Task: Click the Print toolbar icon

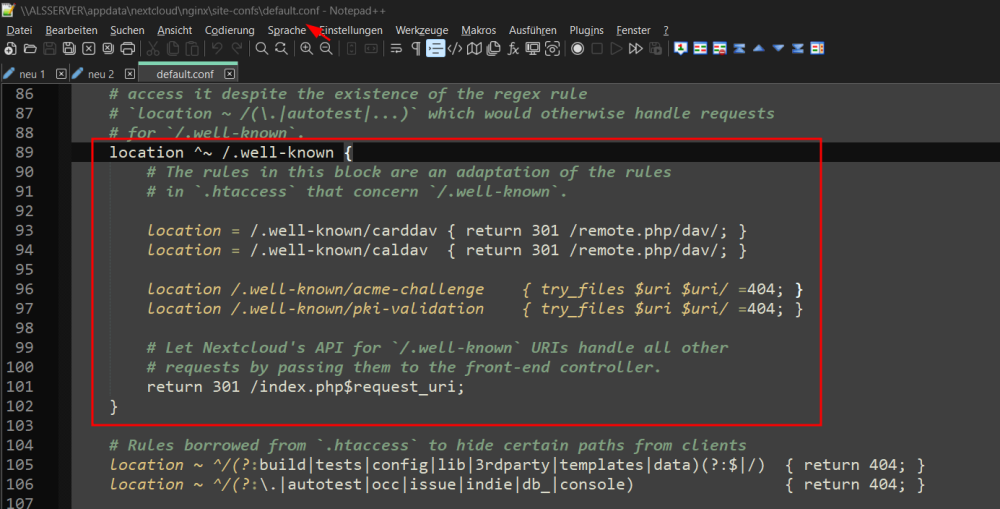Action: tap(128, 48)
